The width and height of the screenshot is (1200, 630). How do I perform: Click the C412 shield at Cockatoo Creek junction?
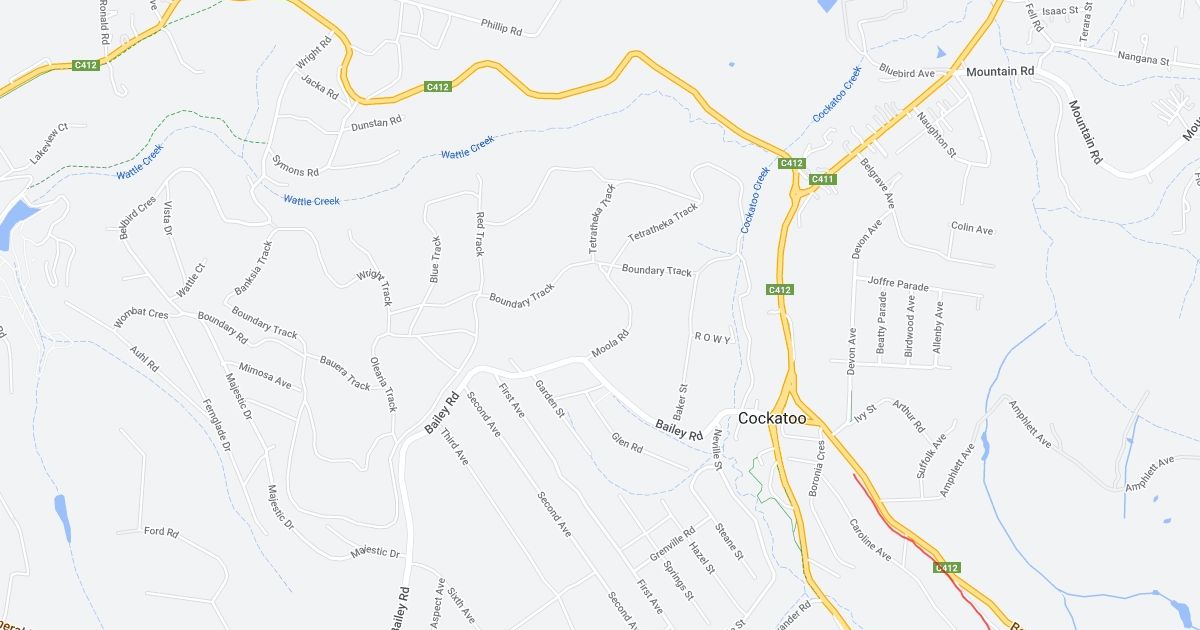click(791, 163)
